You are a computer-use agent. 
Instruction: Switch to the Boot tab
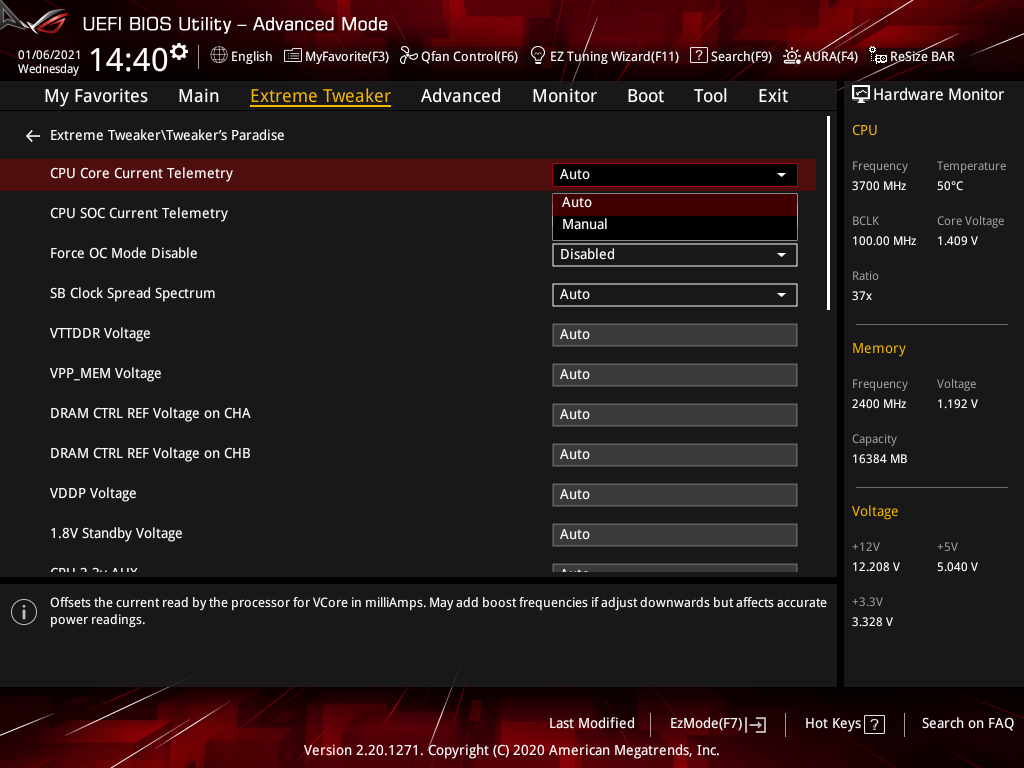645,96
